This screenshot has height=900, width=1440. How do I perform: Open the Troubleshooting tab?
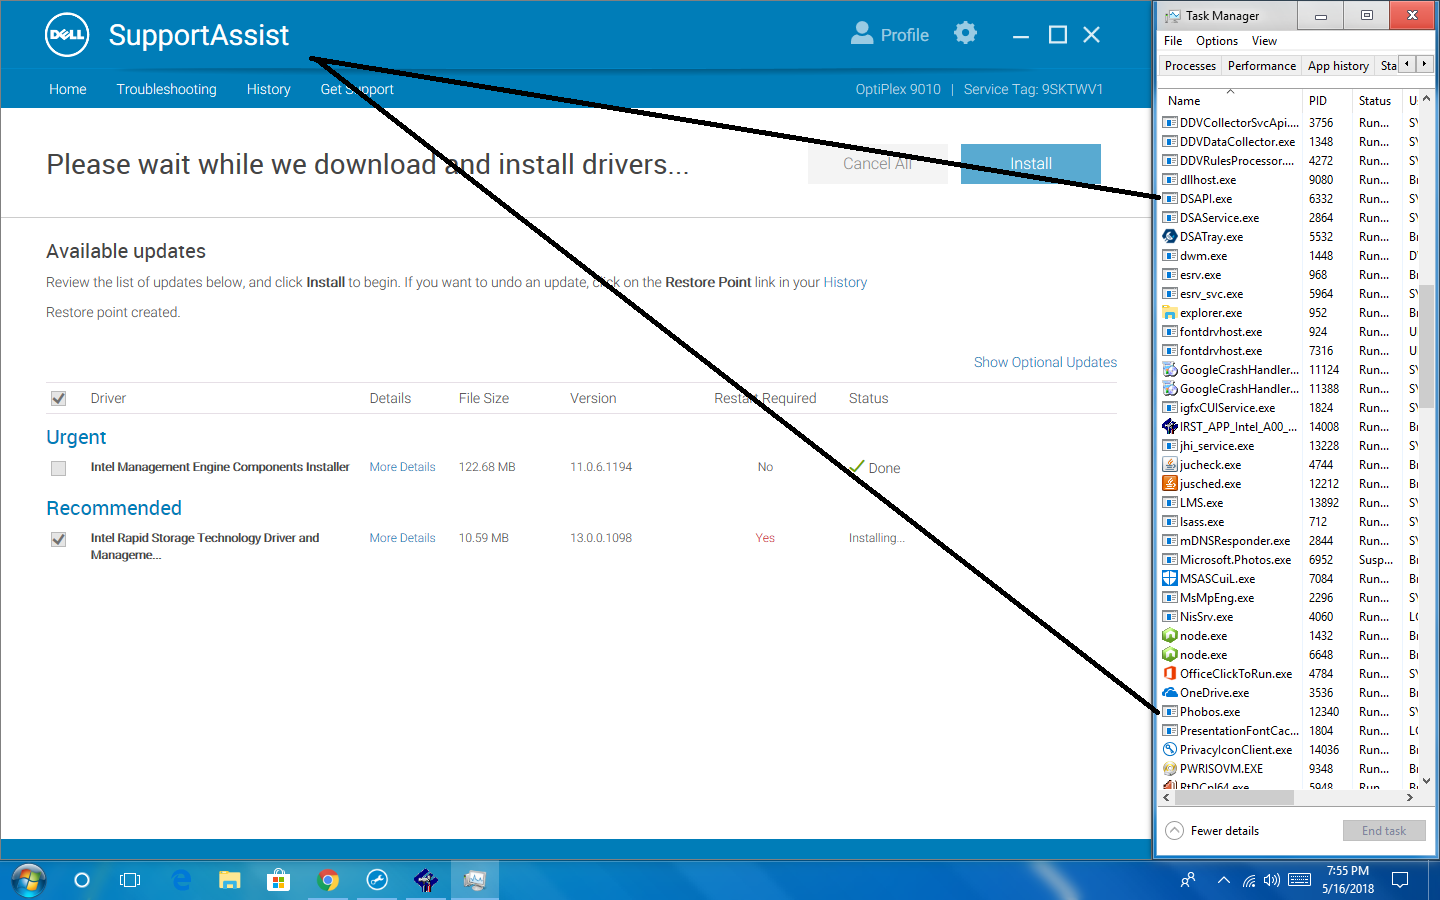[166, 89]
